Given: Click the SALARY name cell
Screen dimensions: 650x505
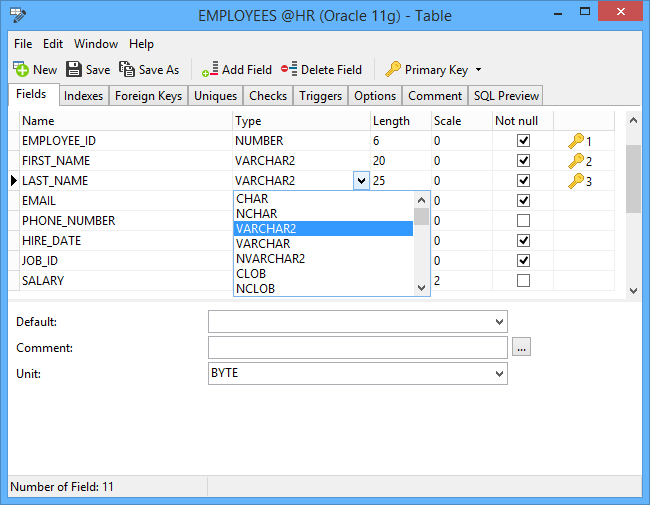Looking at the screenshot, I should click(x=126, y=281).
